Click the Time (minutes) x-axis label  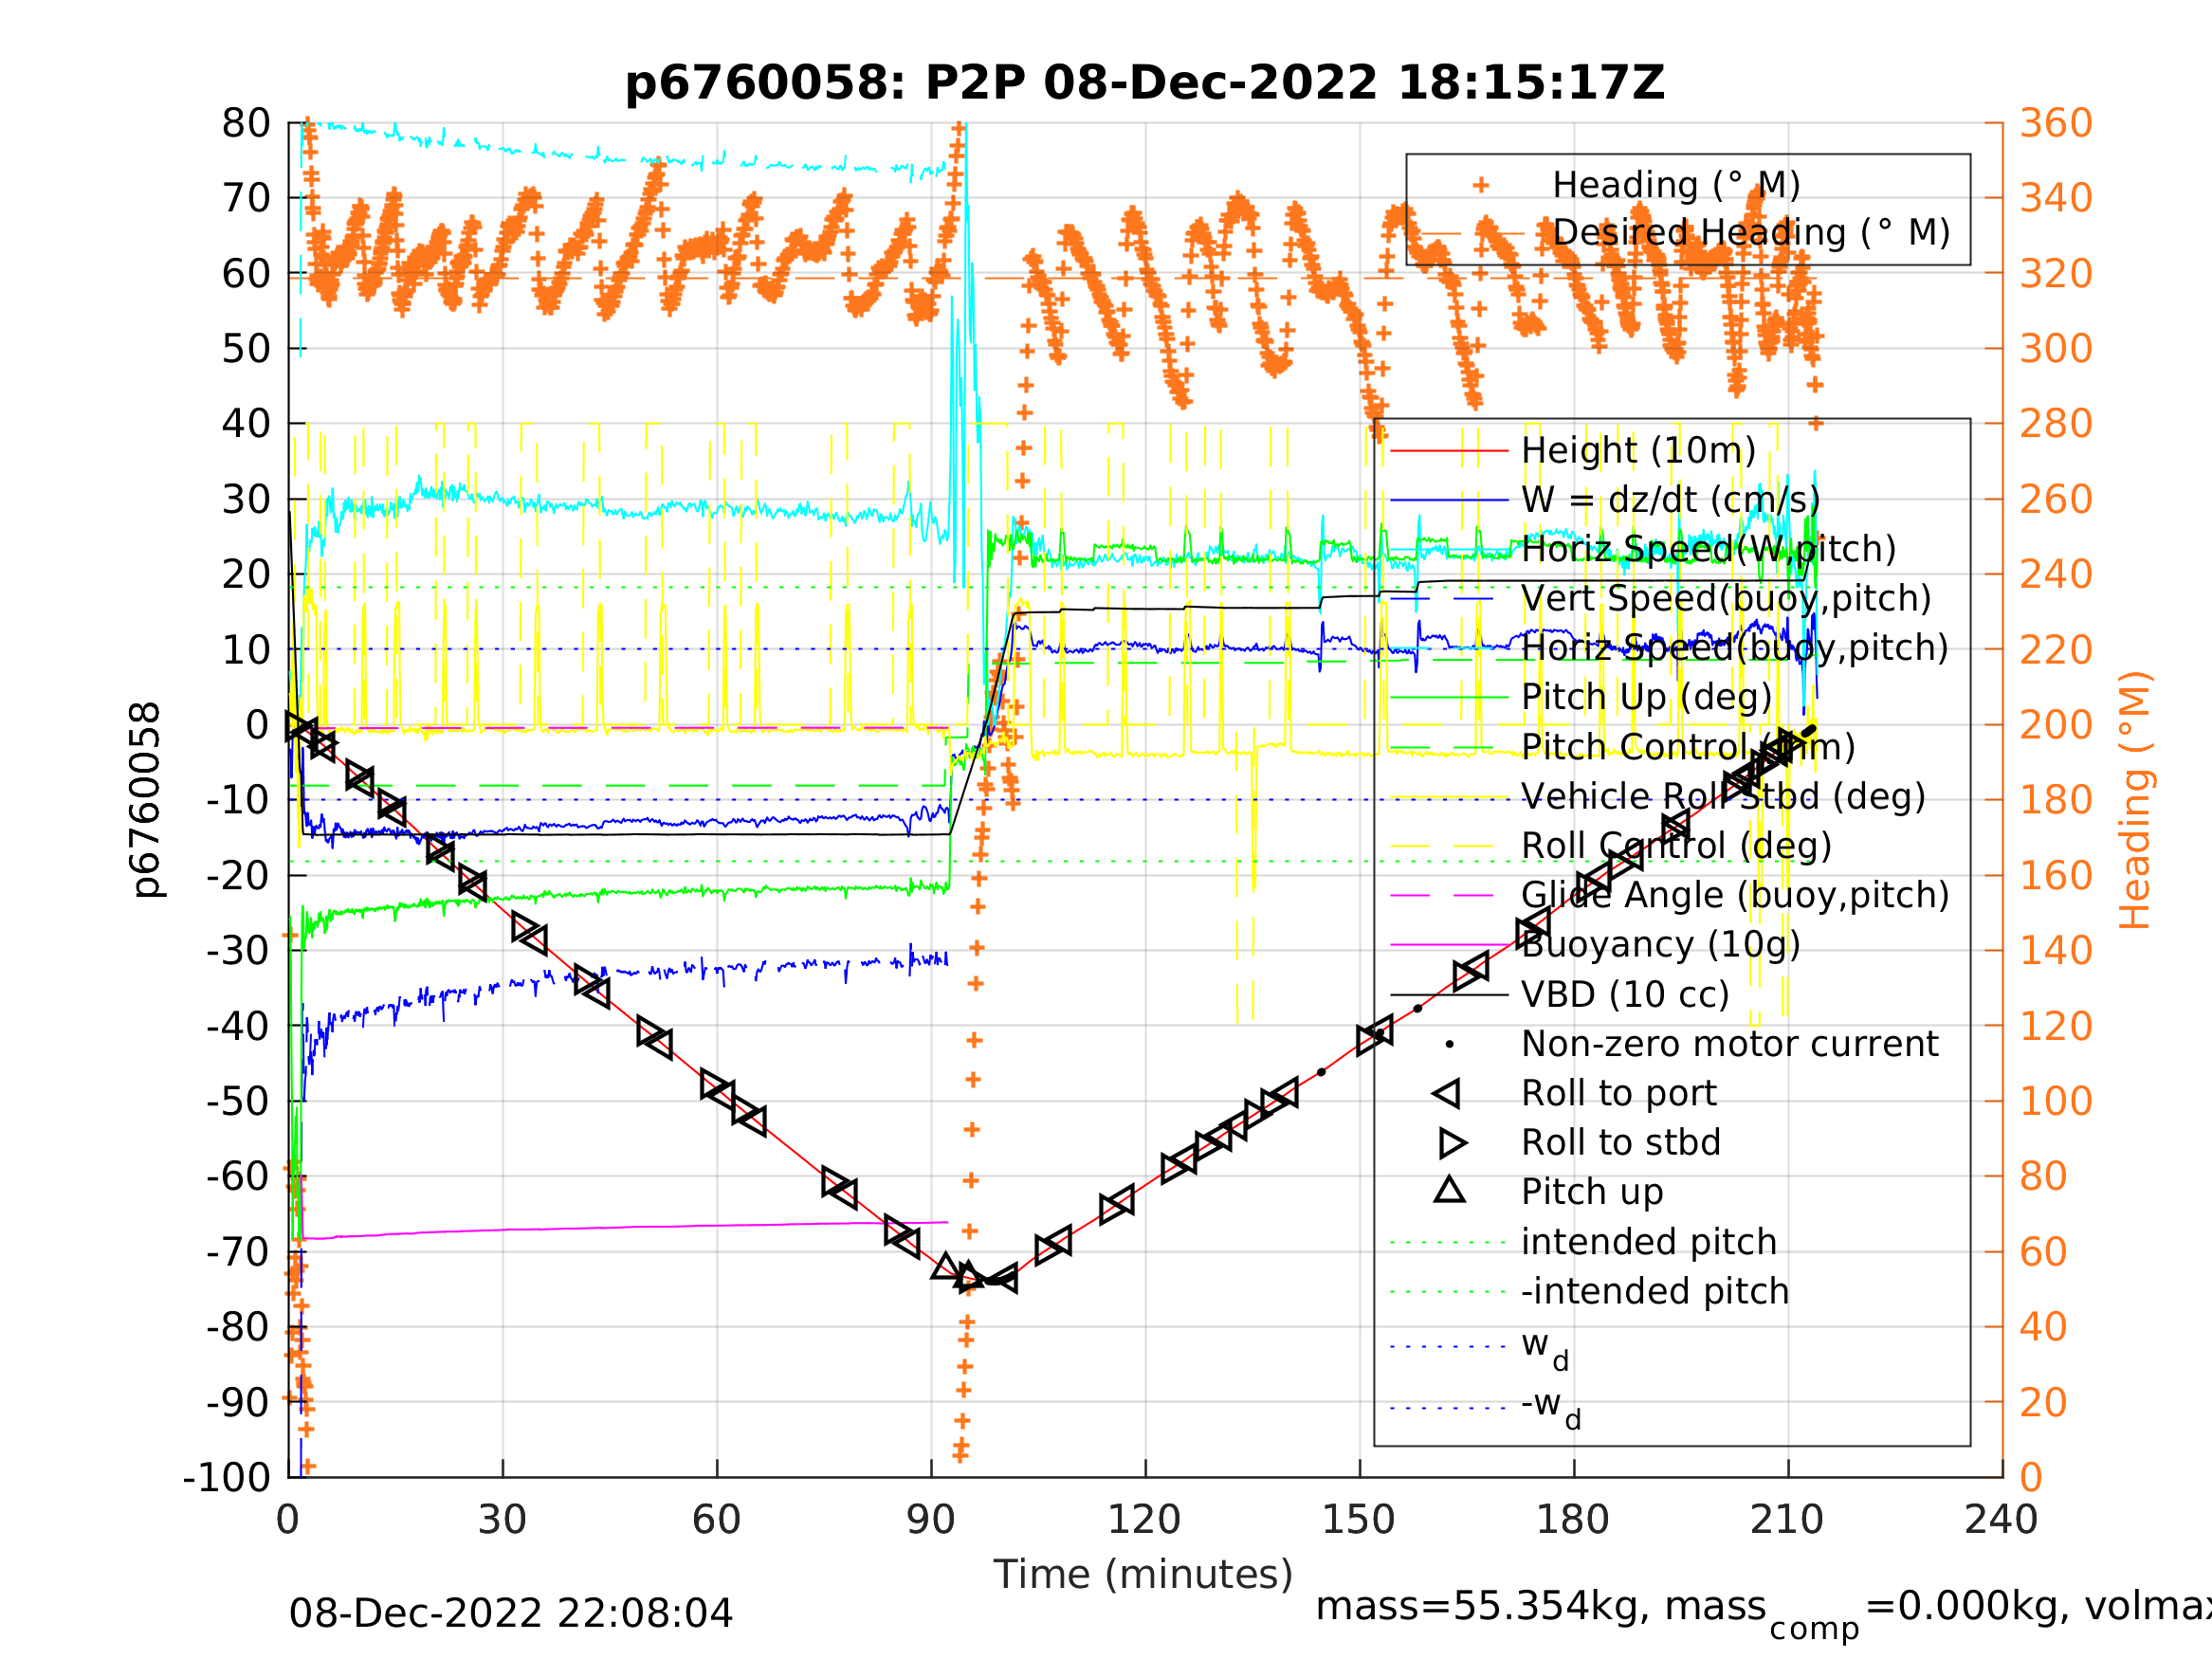pyautogui.click(x=1143, y=1574)
